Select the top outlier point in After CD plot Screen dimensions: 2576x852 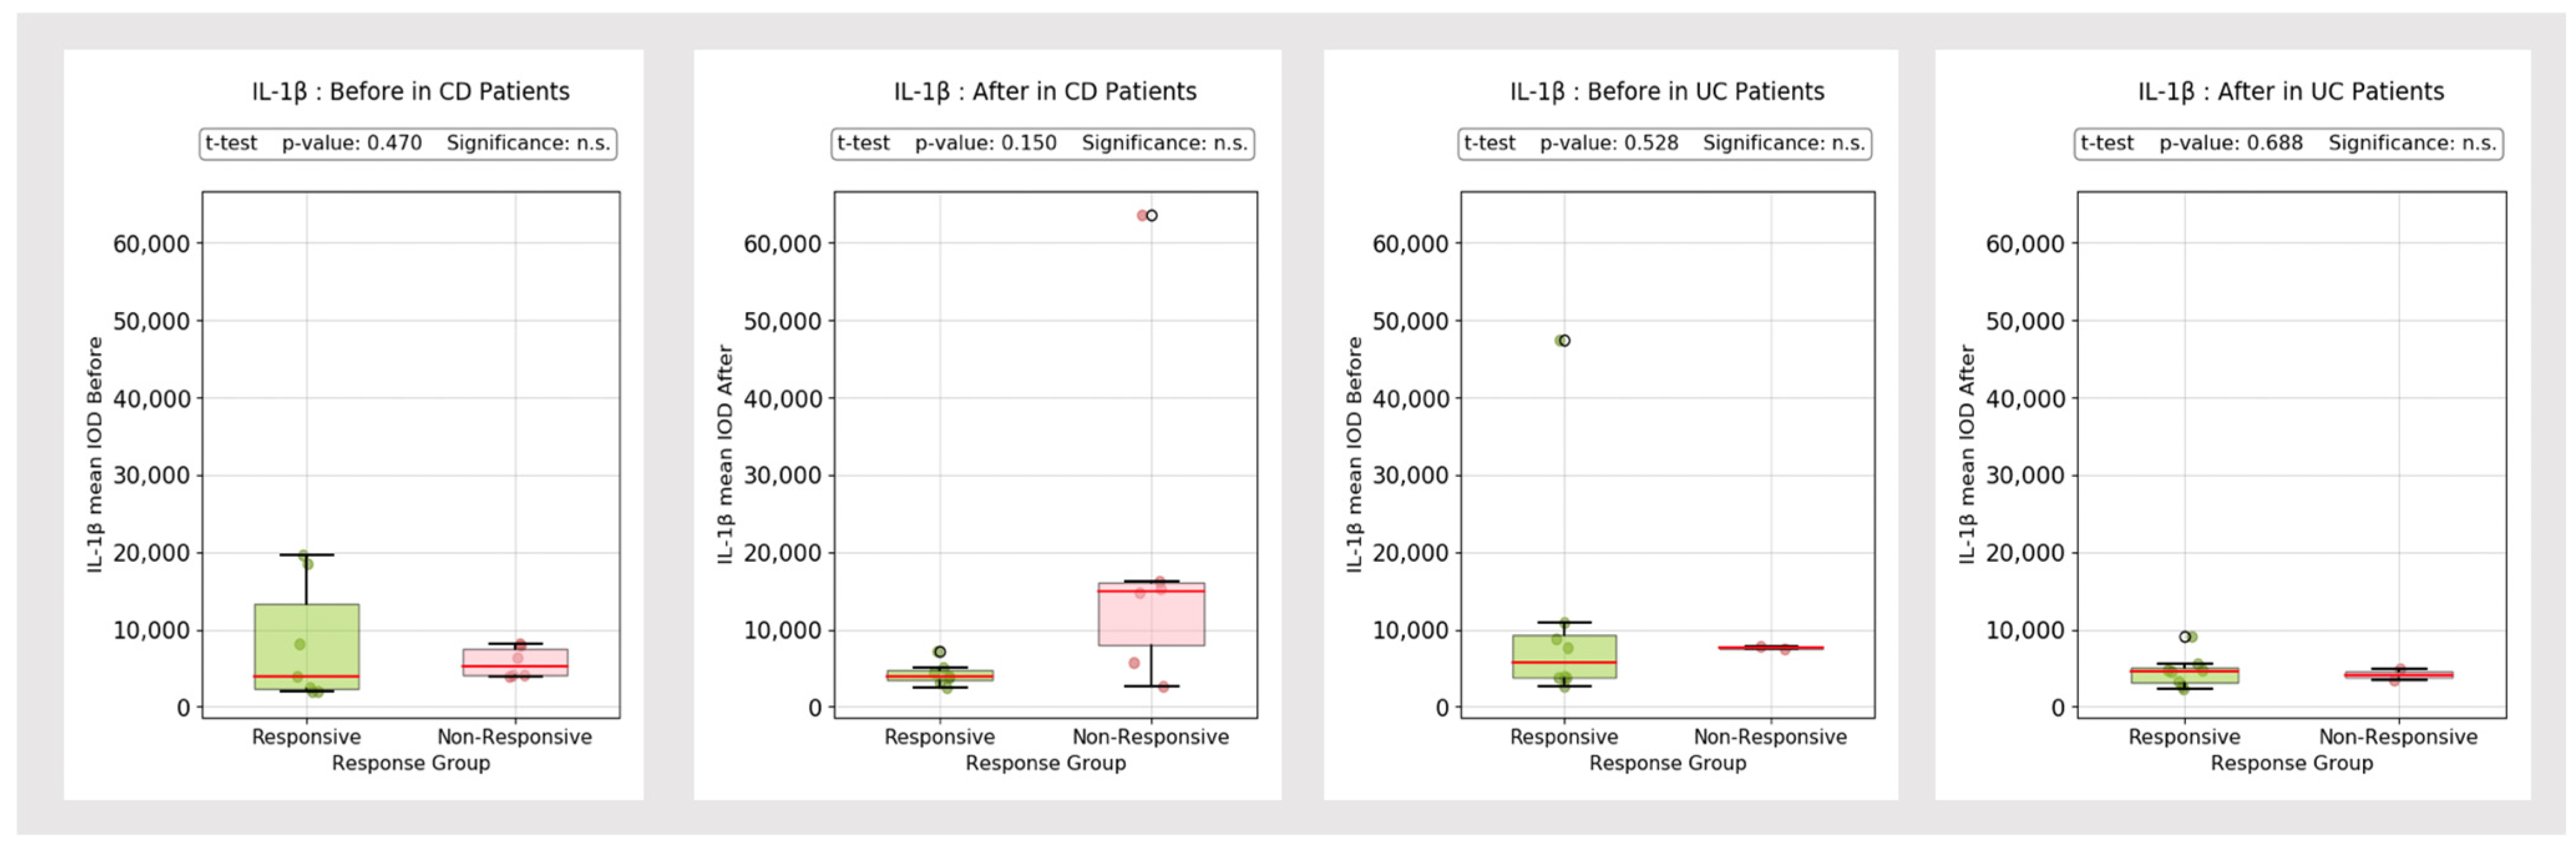point(1151,216)
